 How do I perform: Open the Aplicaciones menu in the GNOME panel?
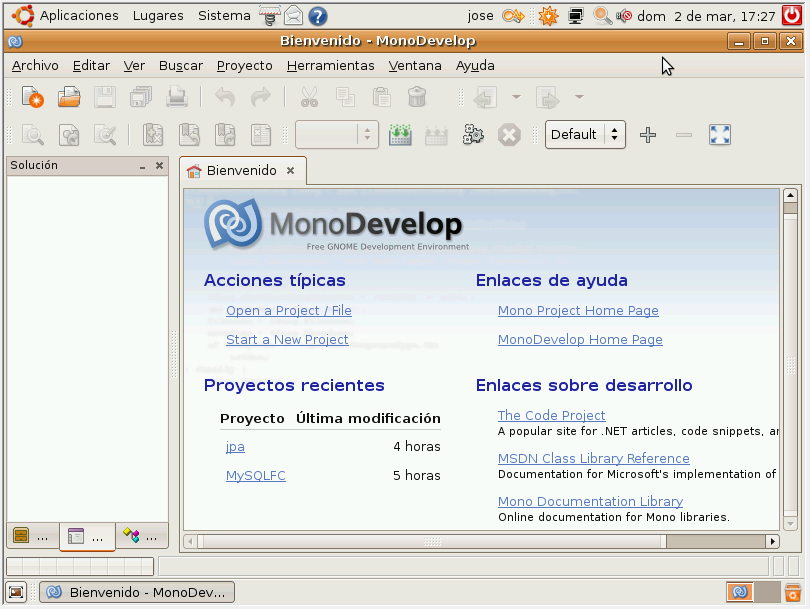click(79, 15)
